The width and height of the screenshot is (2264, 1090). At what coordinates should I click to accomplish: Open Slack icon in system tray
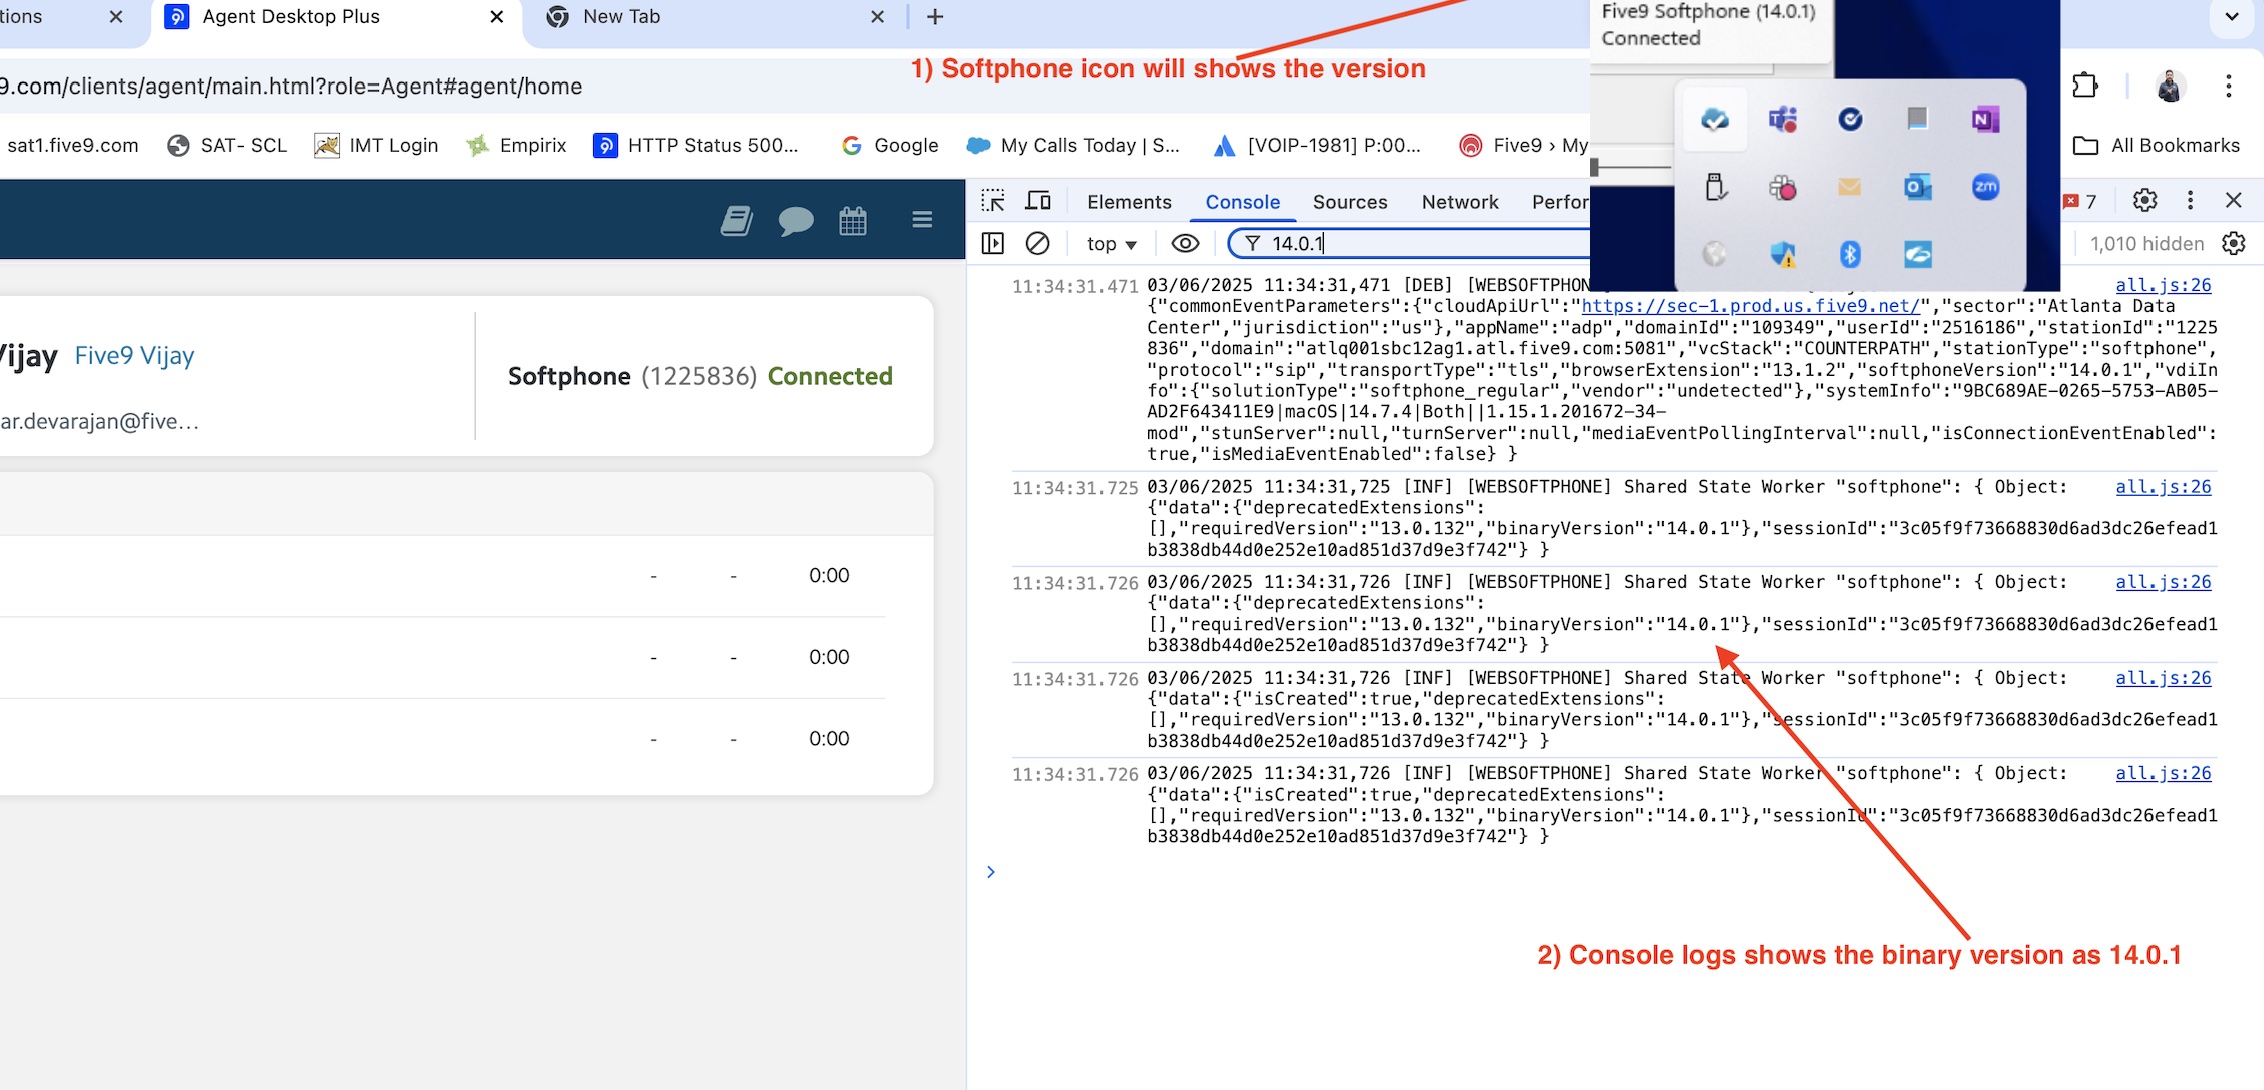point(1783,187)
